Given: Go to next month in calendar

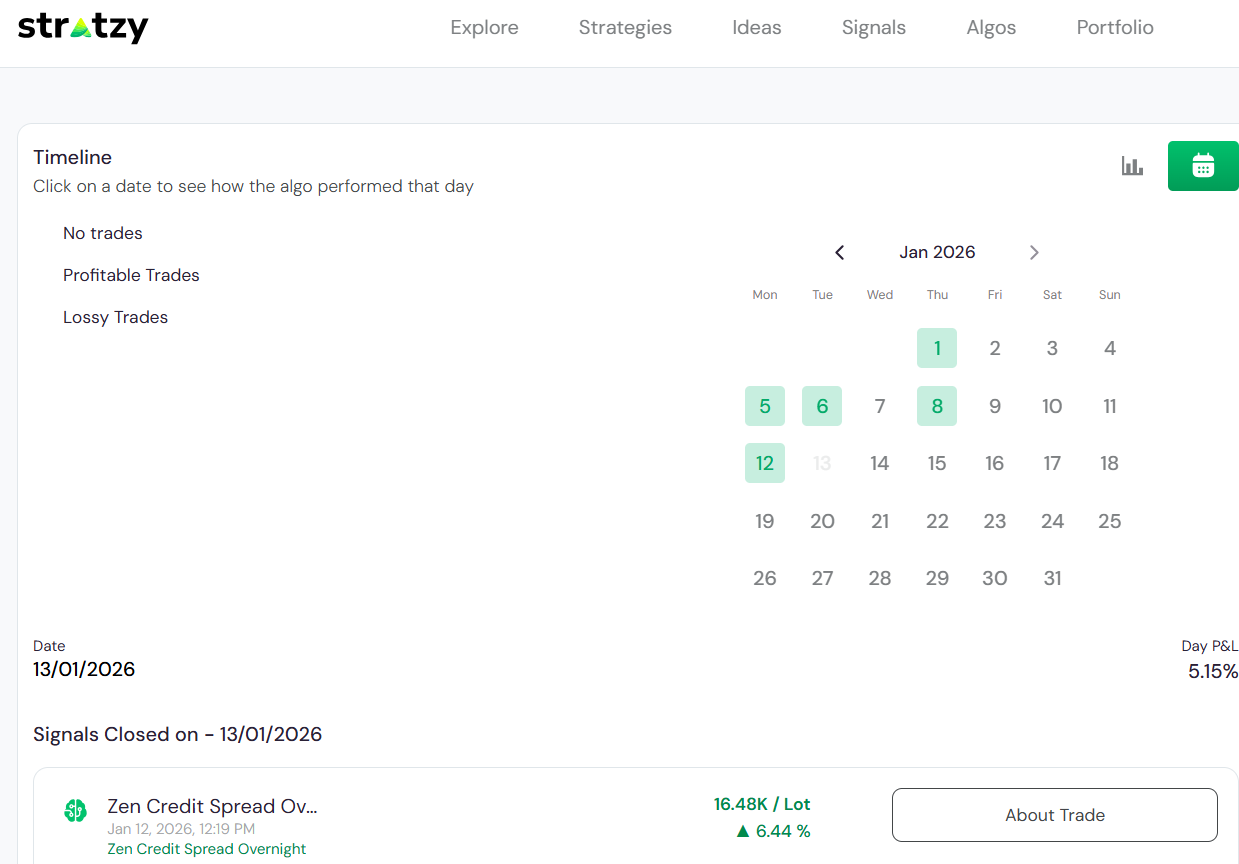Looking at the screenshot, I should coord(1034,253).
